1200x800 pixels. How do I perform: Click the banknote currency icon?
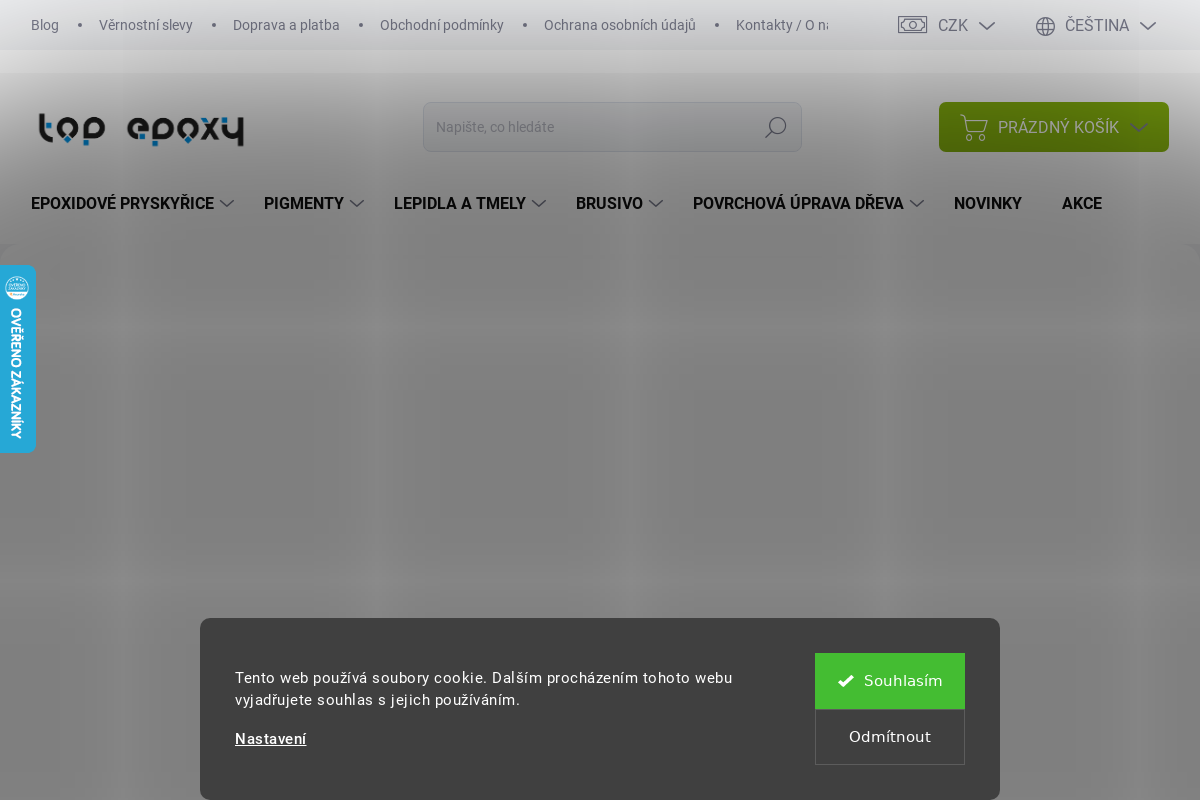pyautogui.click(x=912, y=25)
